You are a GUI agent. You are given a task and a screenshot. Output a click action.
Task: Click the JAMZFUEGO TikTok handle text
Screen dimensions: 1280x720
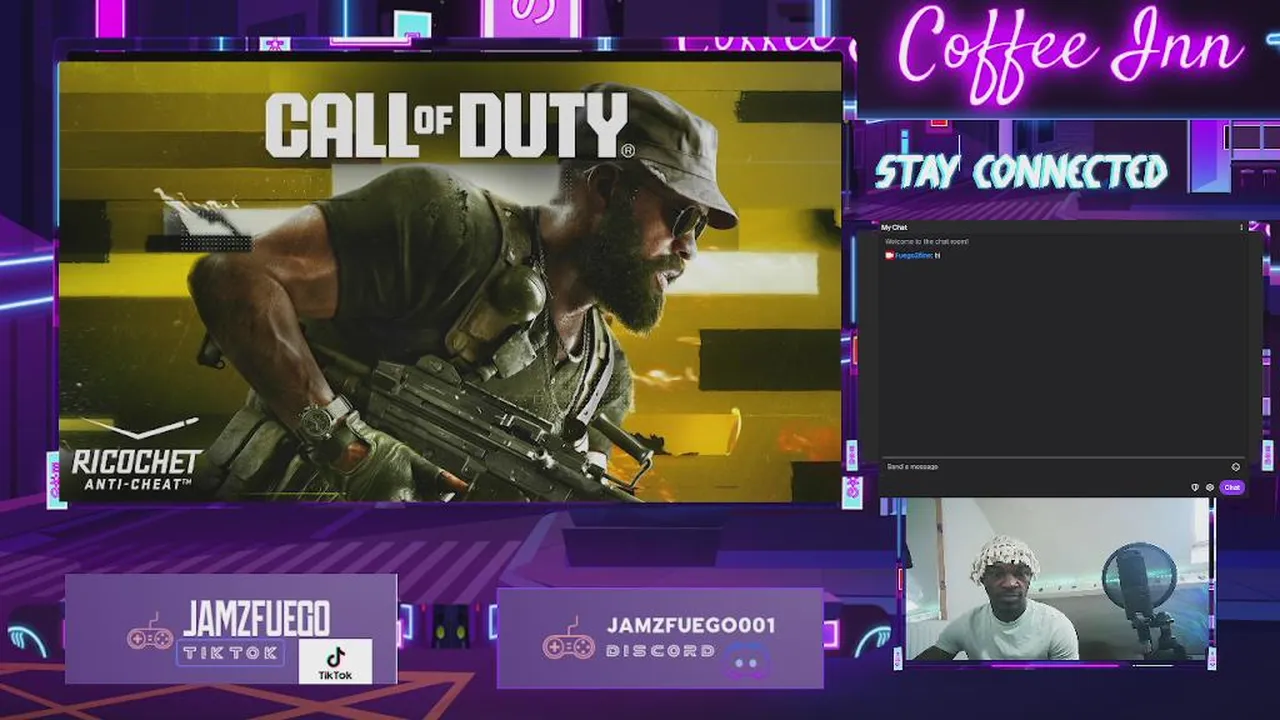click(256, 621)
